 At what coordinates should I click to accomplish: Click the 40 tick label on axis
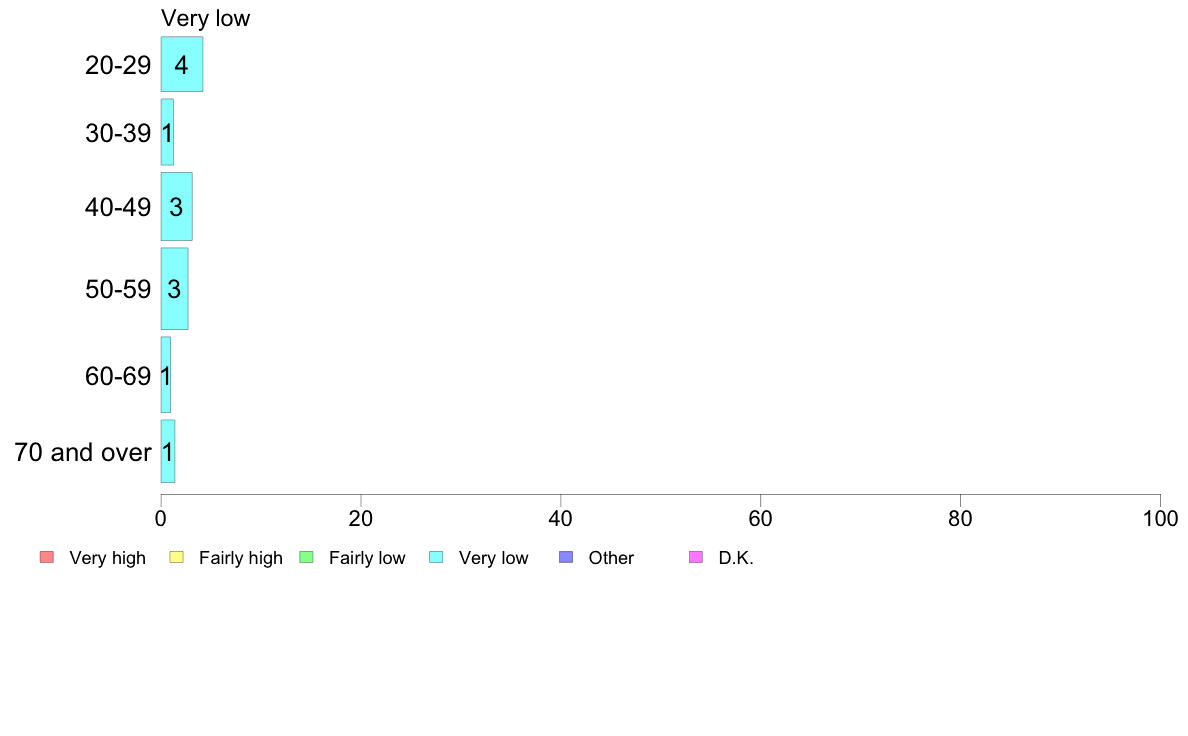(561, 518)
